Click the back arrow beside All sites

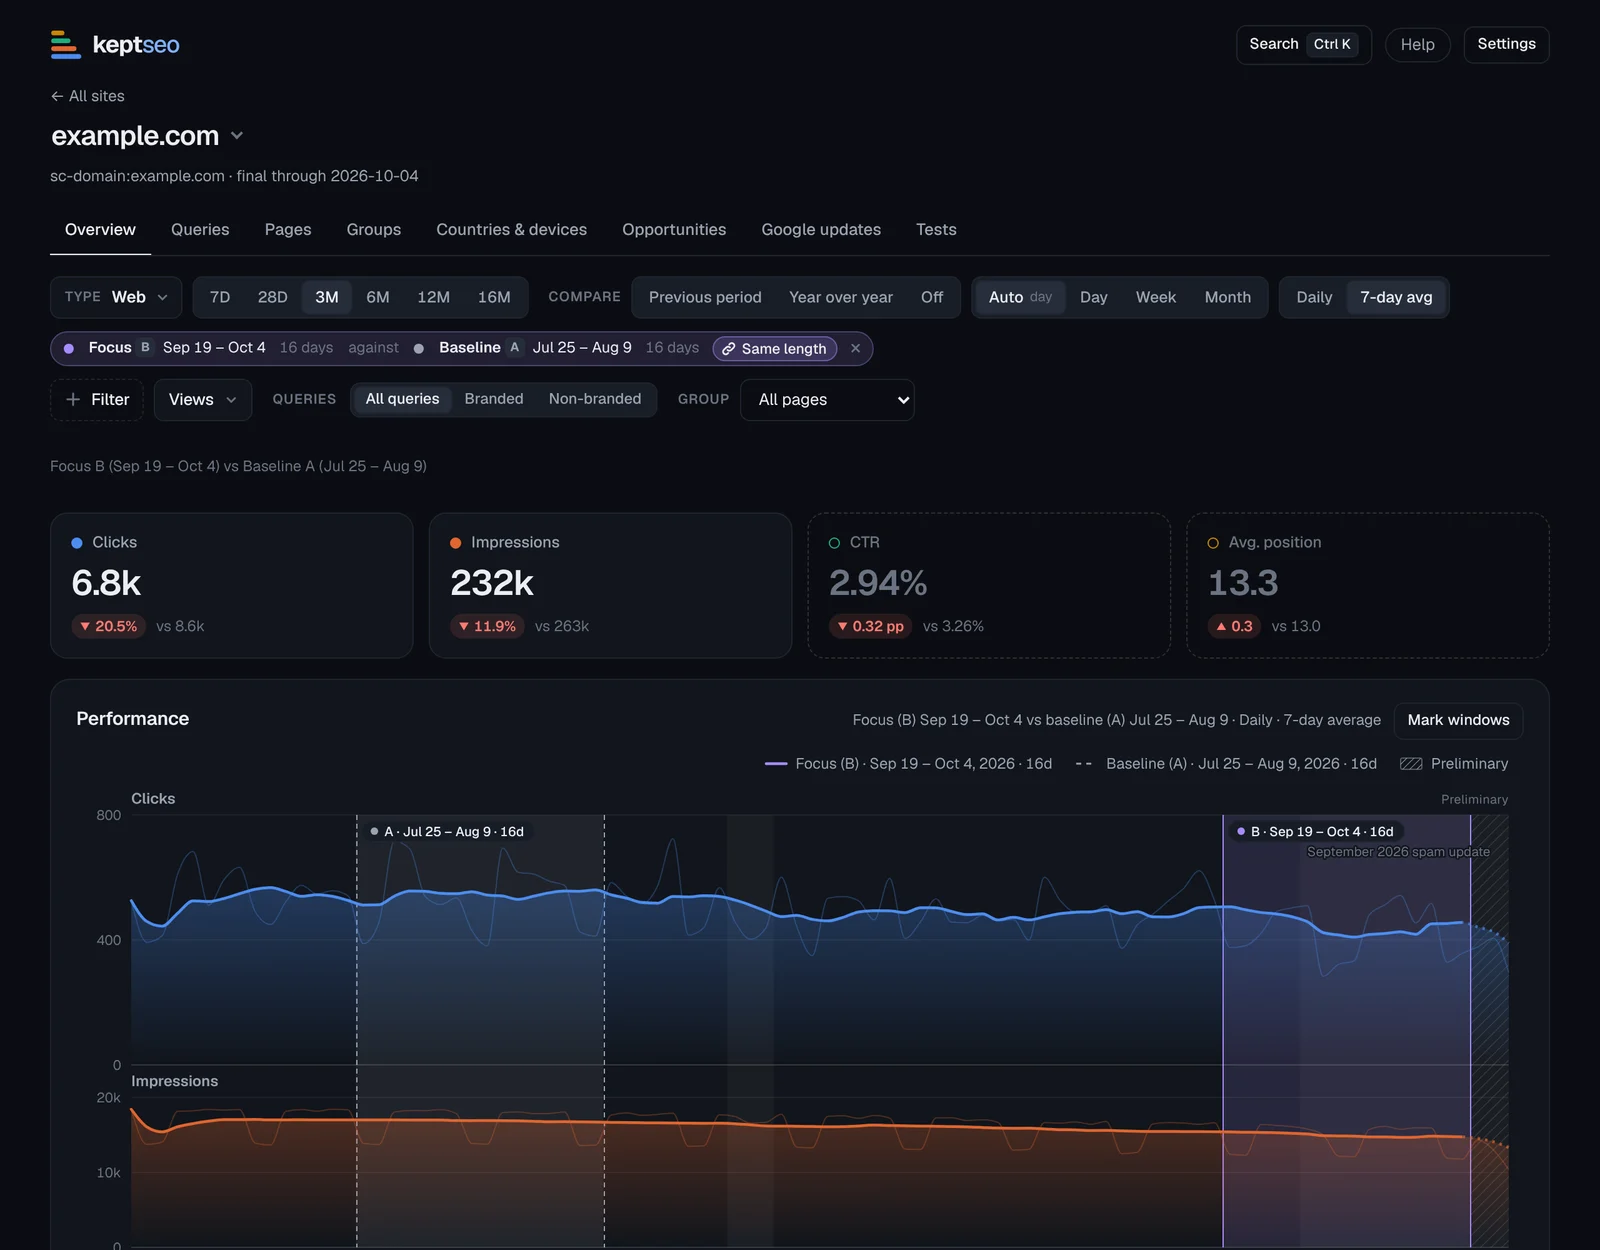point(57,96)
